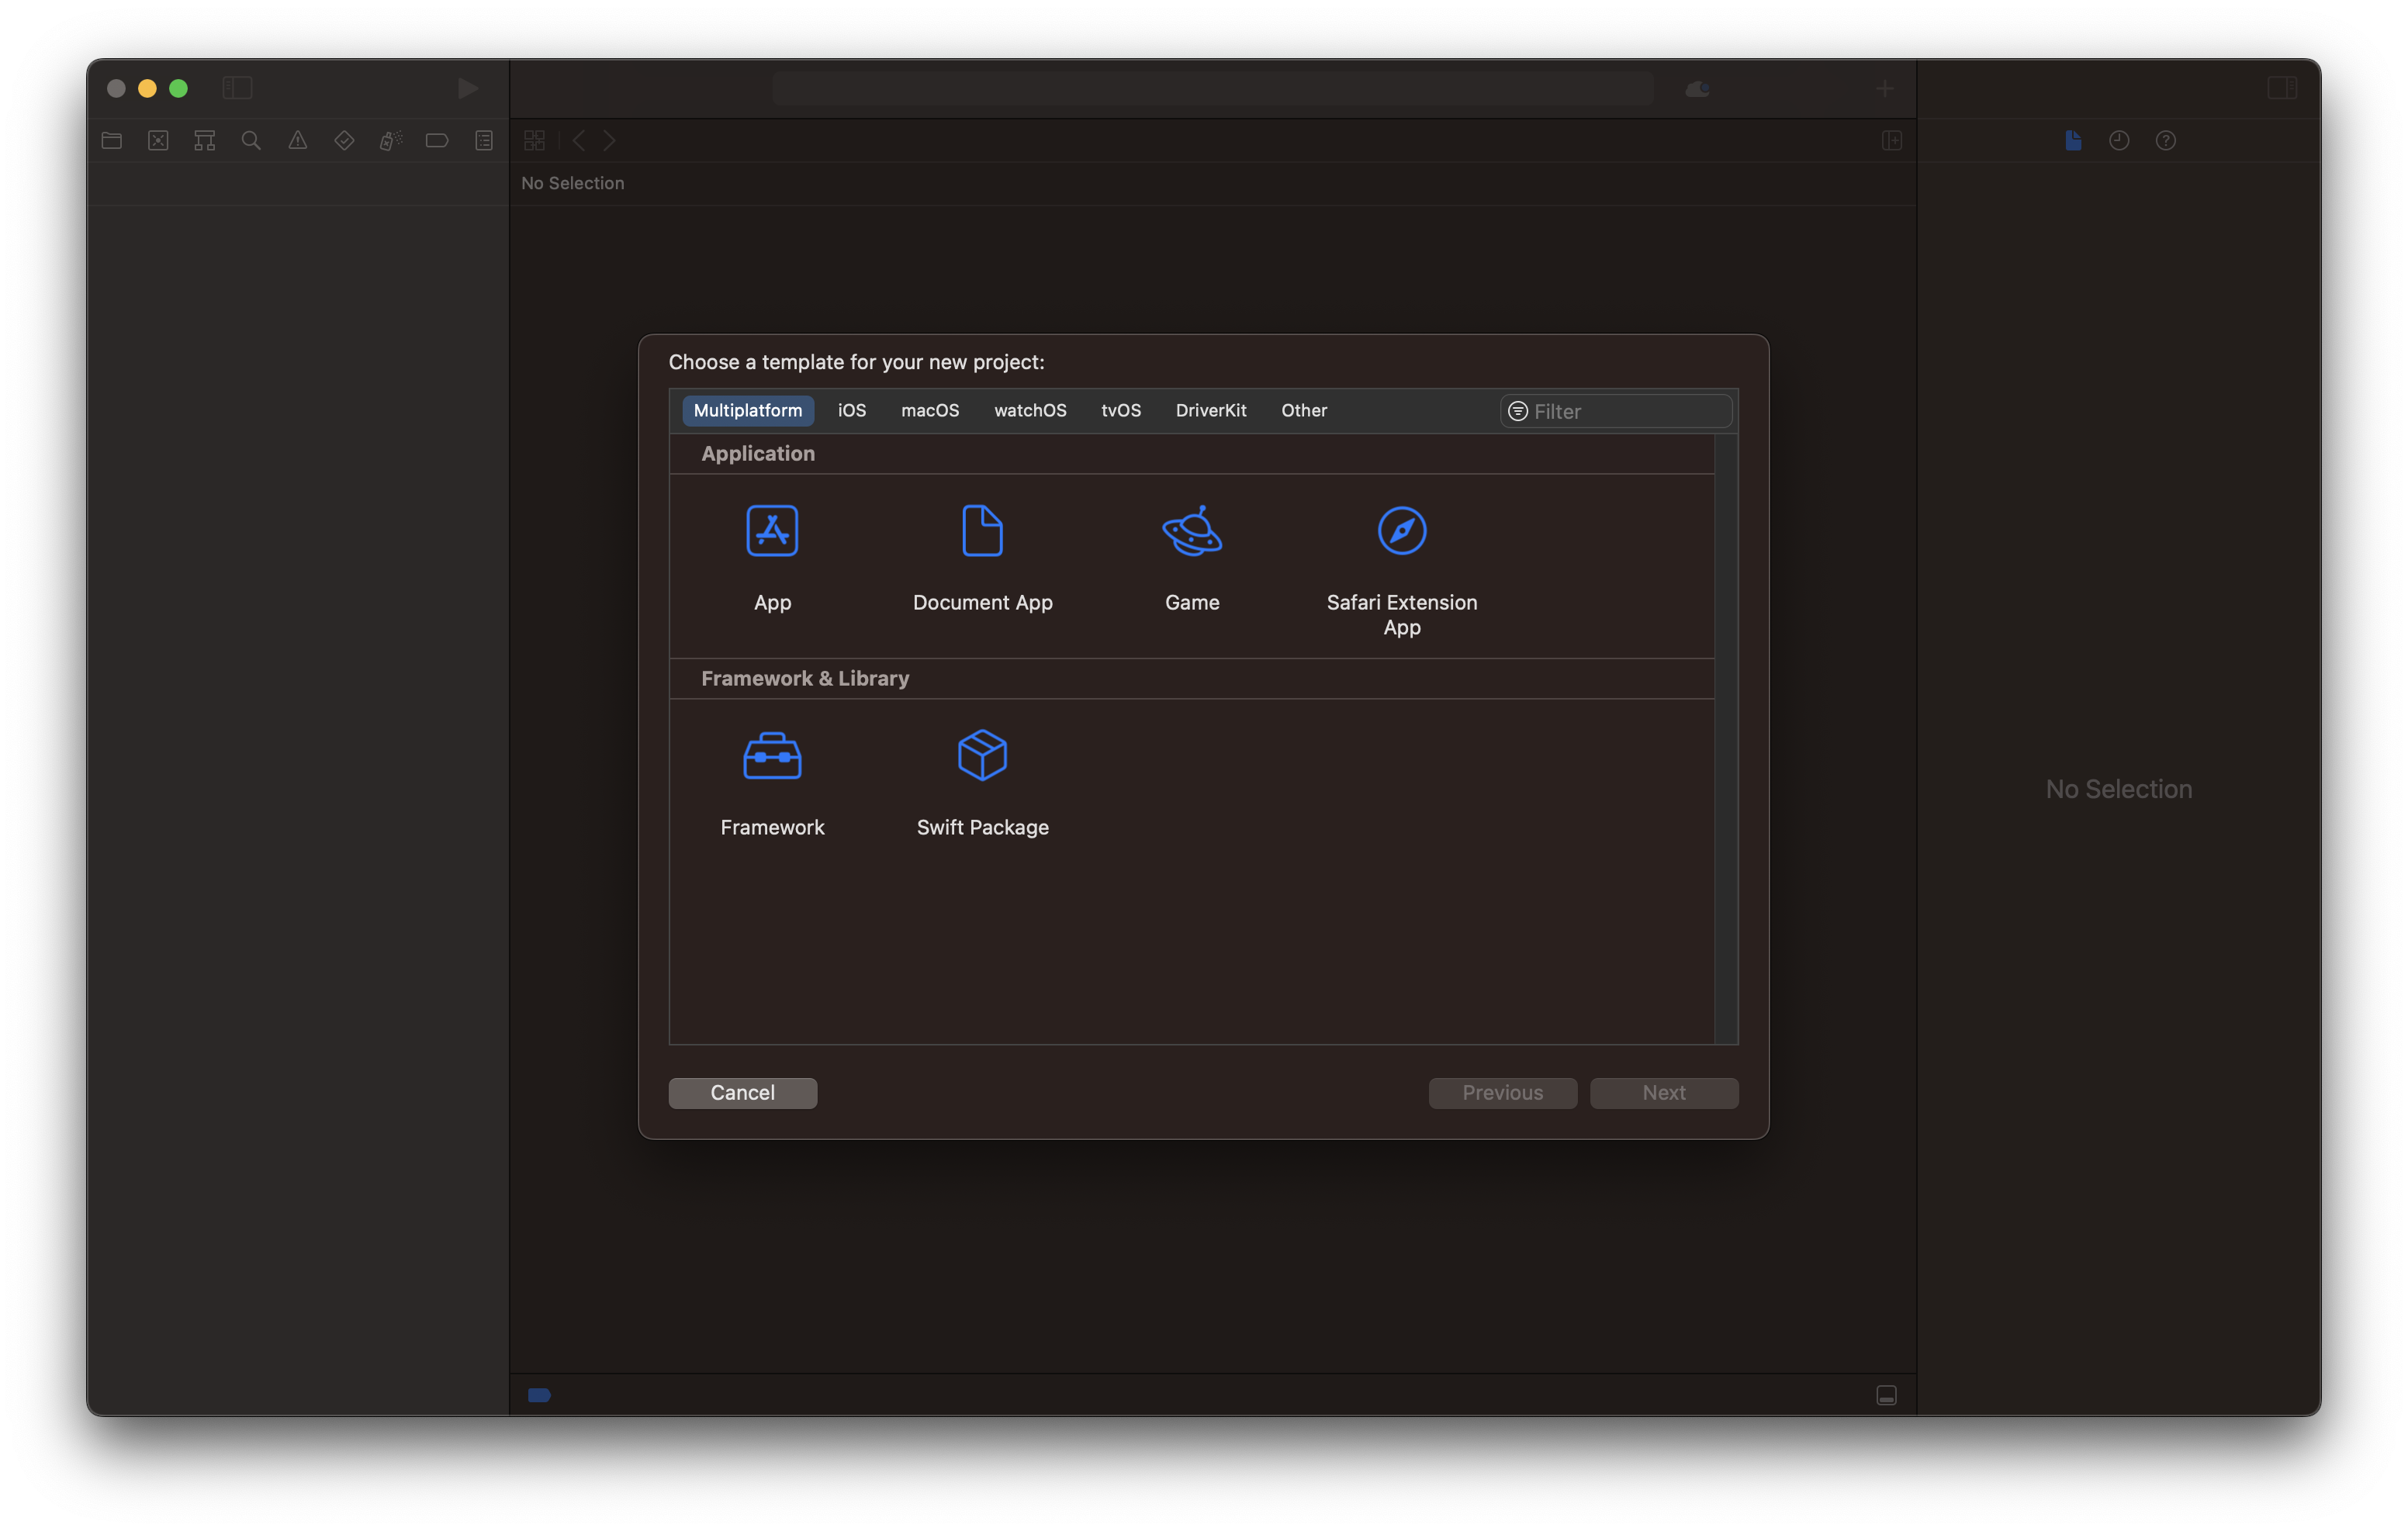Switch to the watchOS template tab

click(1030, 410)
